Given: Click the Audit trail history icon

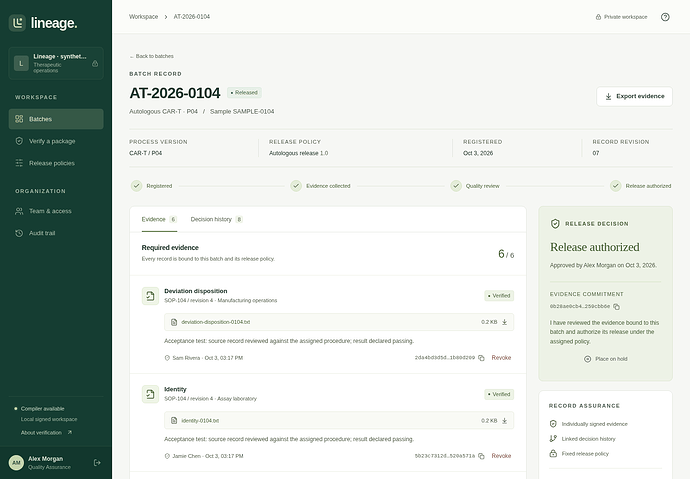Looking at the screenshot, I should pos(19,233).
